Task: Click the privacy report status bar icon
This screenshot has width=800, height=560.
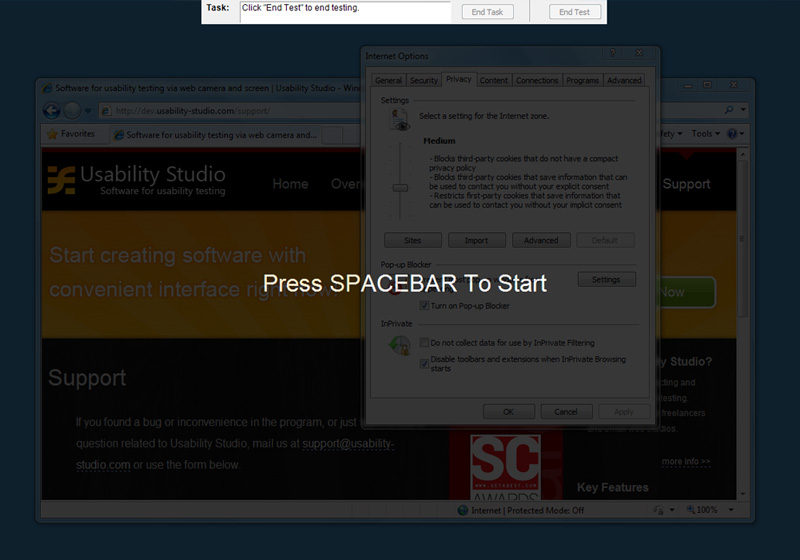Action: (659, 510)
